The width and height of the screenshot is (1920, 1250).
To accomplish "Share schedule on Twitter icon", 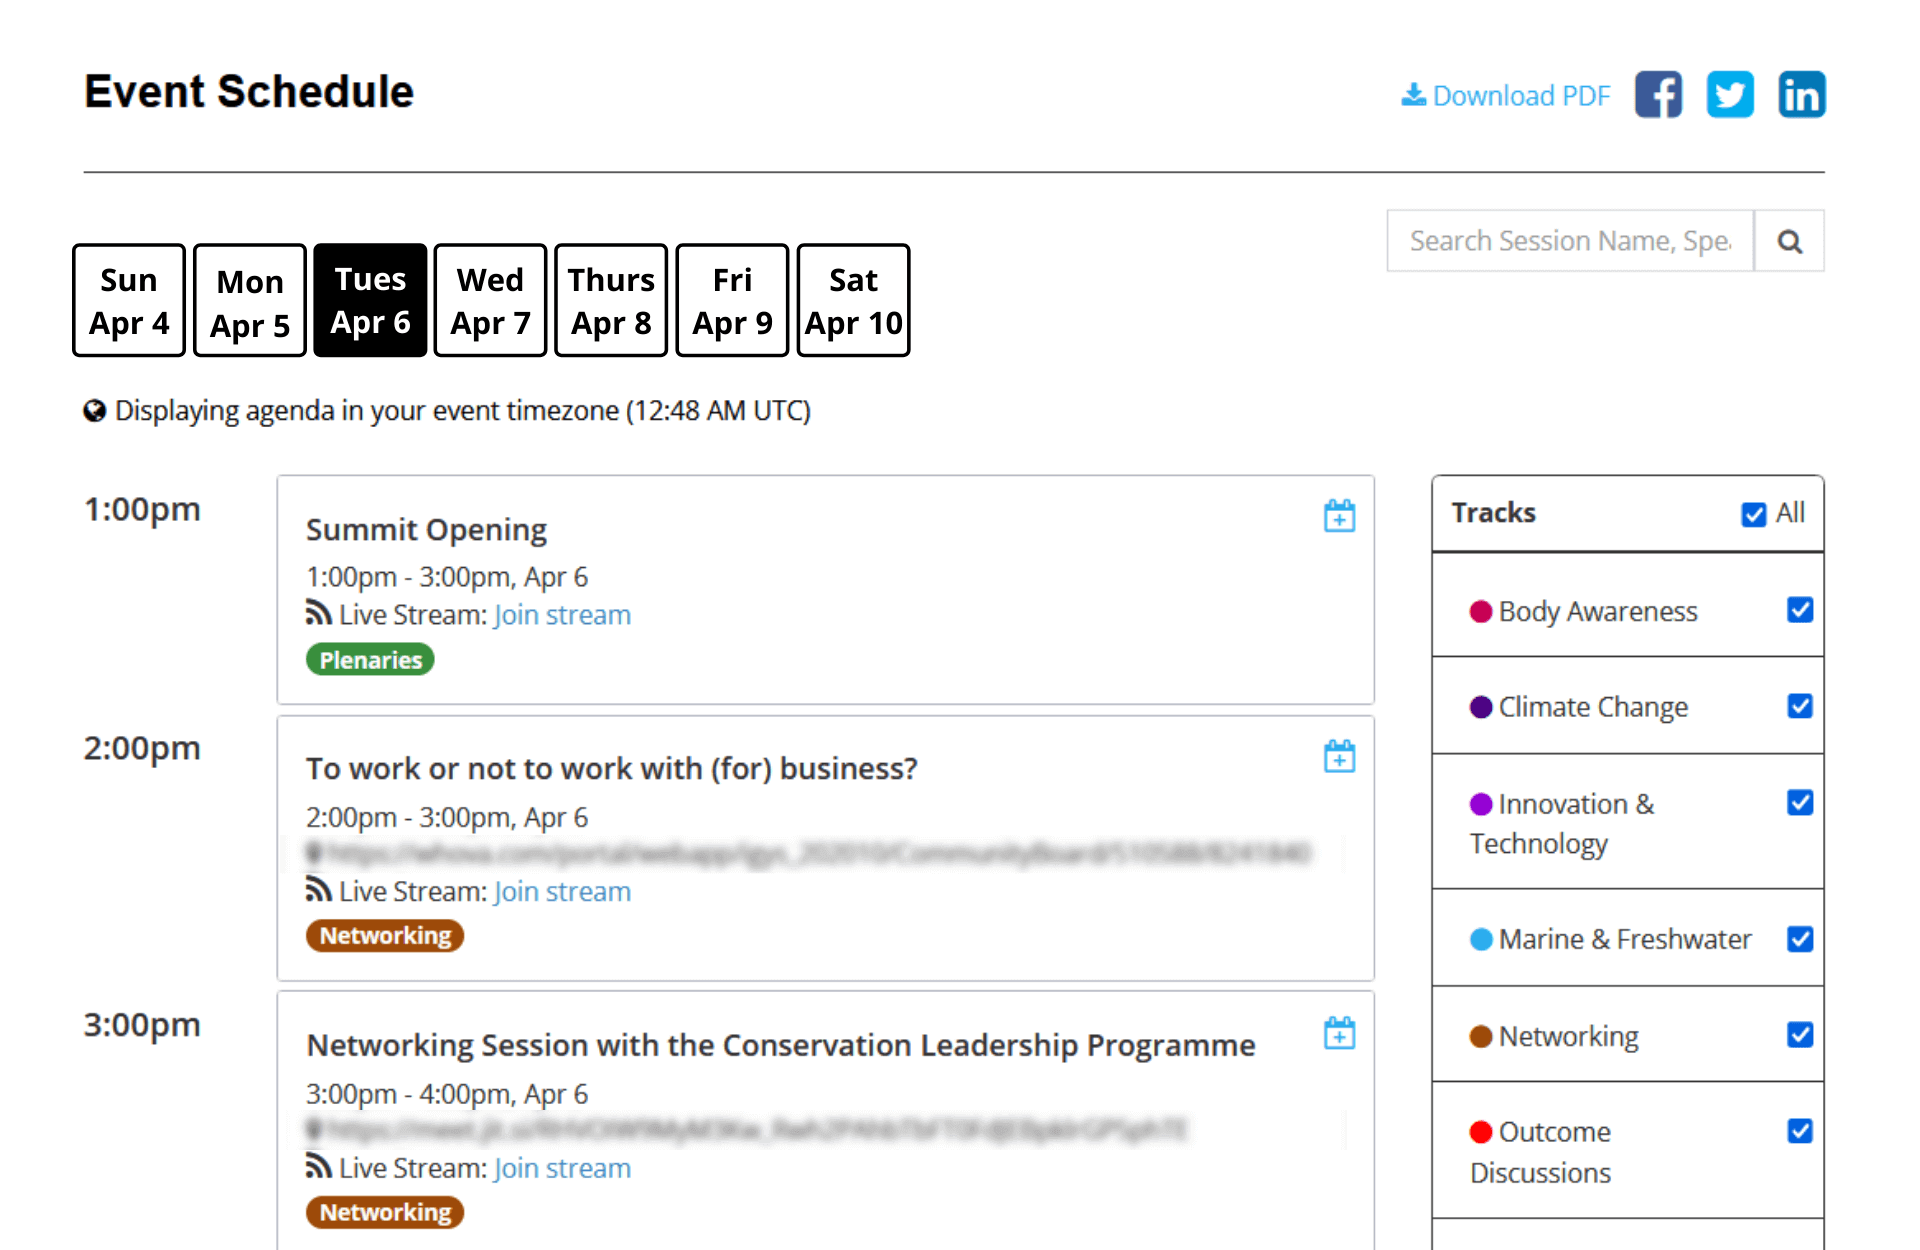I will (1730, 95).
